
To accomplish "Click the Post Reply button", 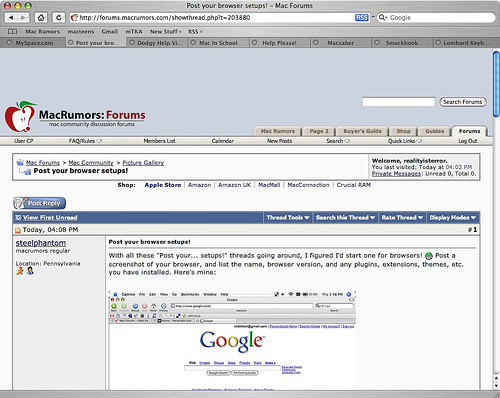I will pyautogui.click(x=39, y=203).
